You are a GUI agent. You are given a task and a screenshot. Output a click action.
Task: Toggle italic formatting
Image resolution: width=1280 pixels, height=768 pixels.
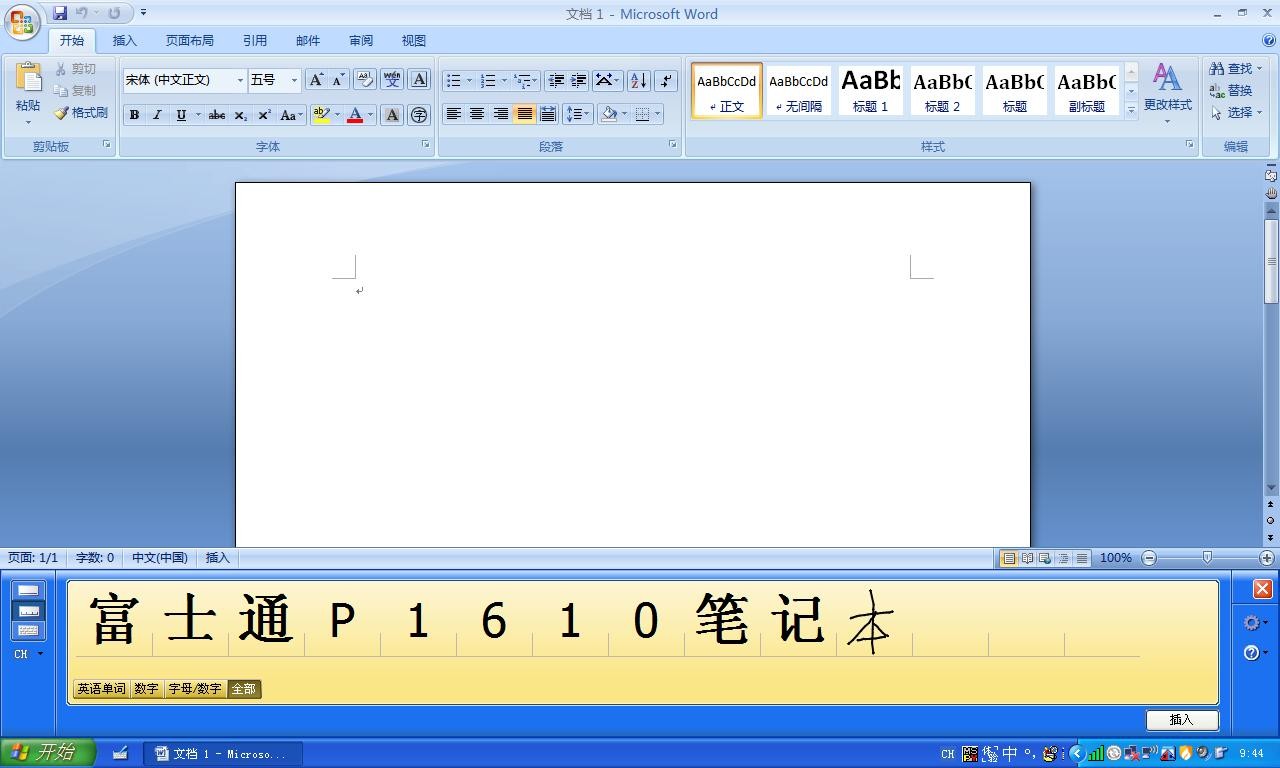(x=157, y=115)
